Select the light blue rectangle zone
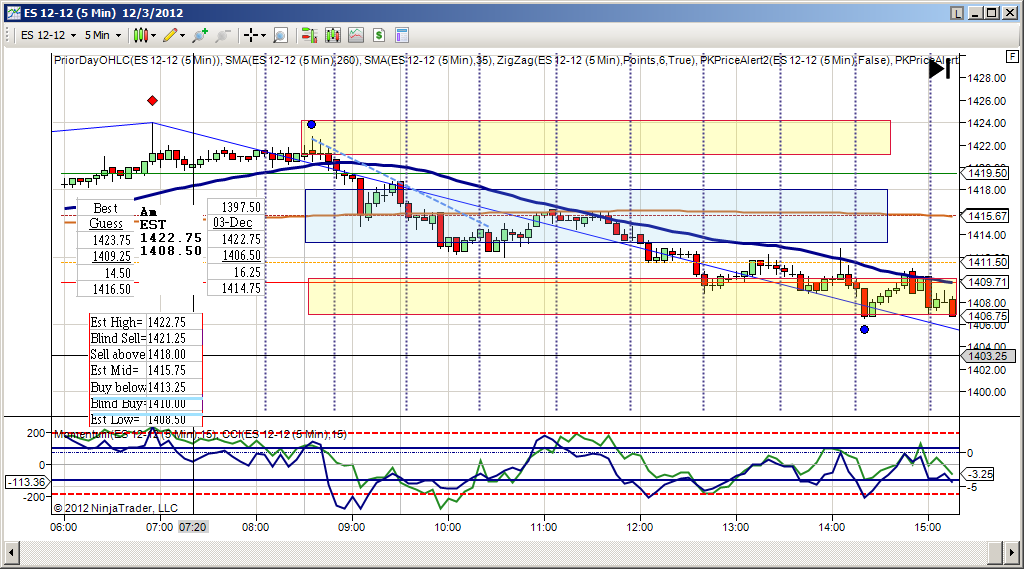Image resolution: width=1024 pixels, height=569 pixels. pyautogui.click(x=596, y=216)
